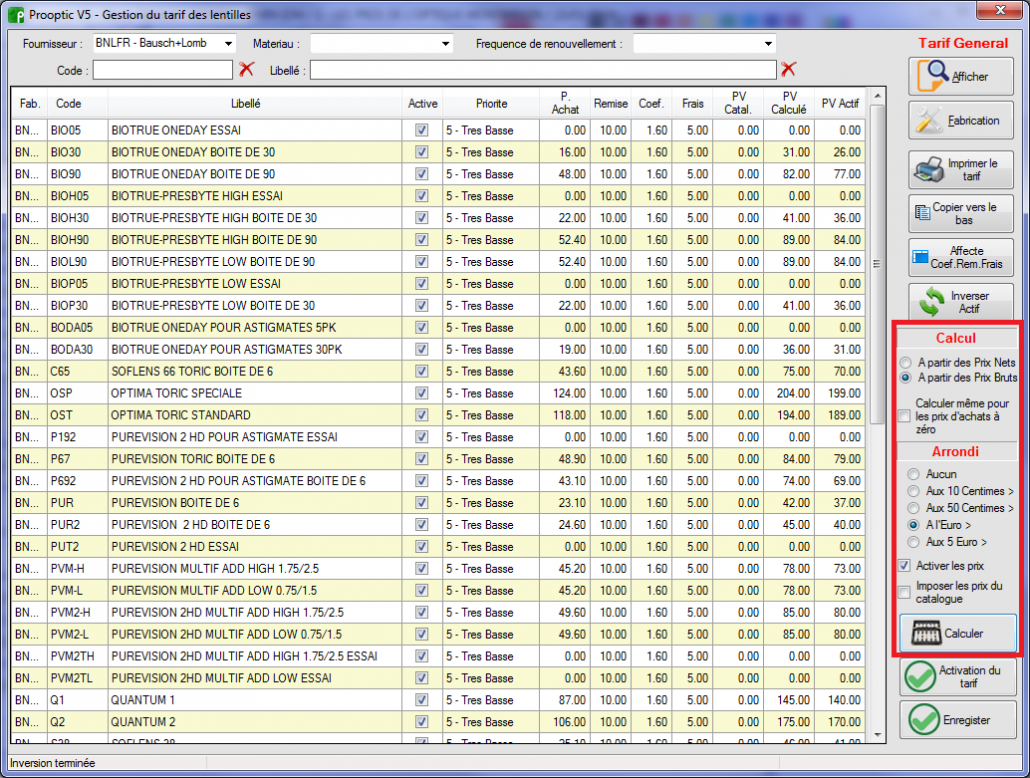Image resolution: width=1030 pixels, height=778 pixels.
Task: Click the Priorite column header
Action: coord(491,103)
